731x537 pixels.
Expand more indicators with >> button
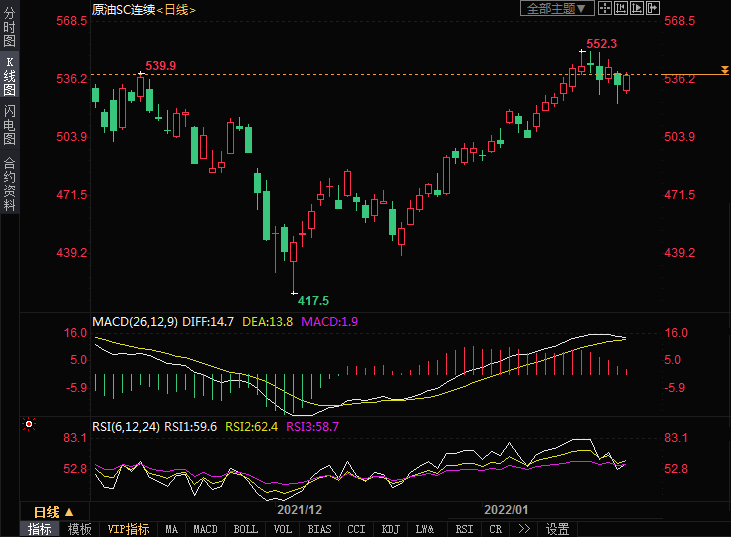click(523, 529)
